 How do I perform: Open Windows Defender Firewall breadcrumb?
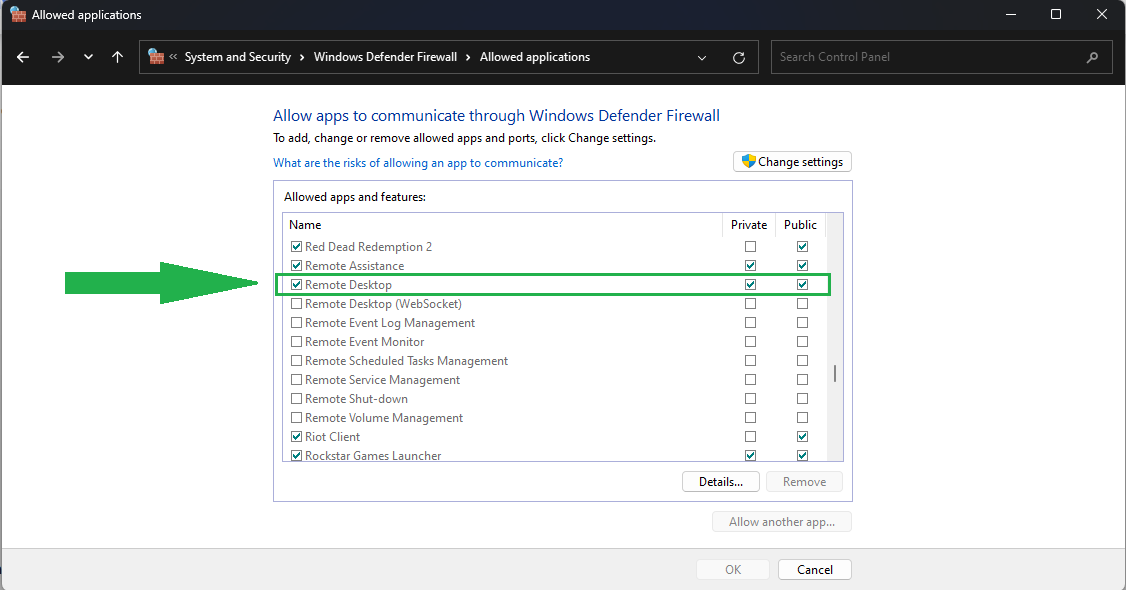[x=385, y=57]
